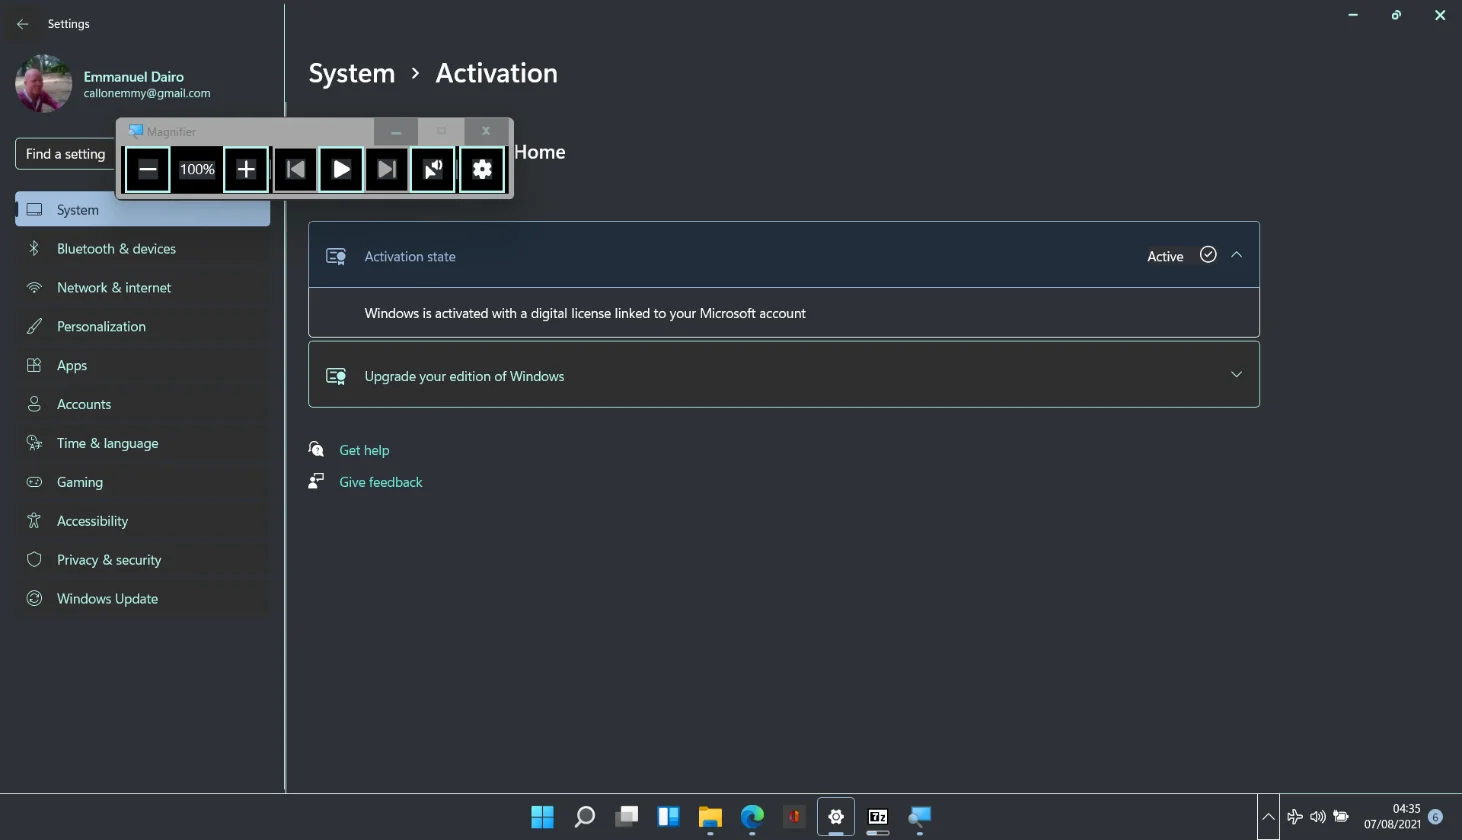Click the email callonemmy@gmail.com

pyautogui.click(x=147, y=93)
